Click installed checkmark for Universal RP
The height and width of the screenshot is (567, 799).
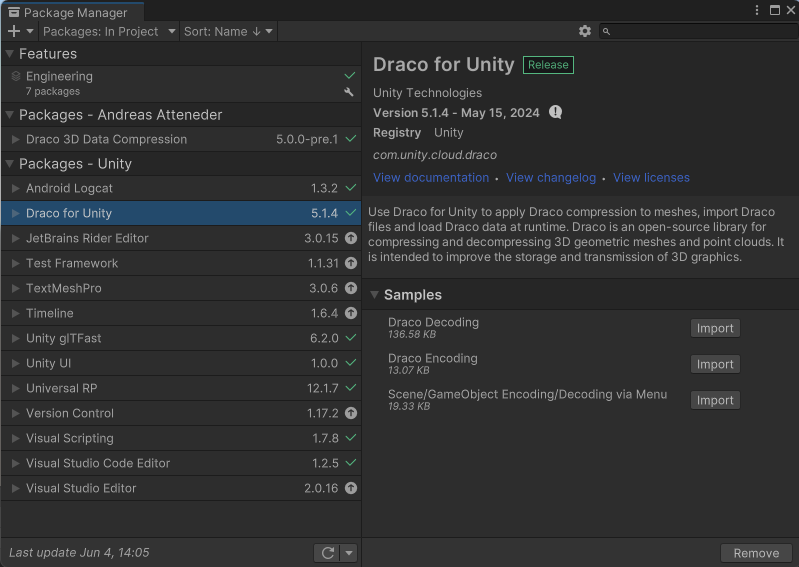(x=351, y=387)
